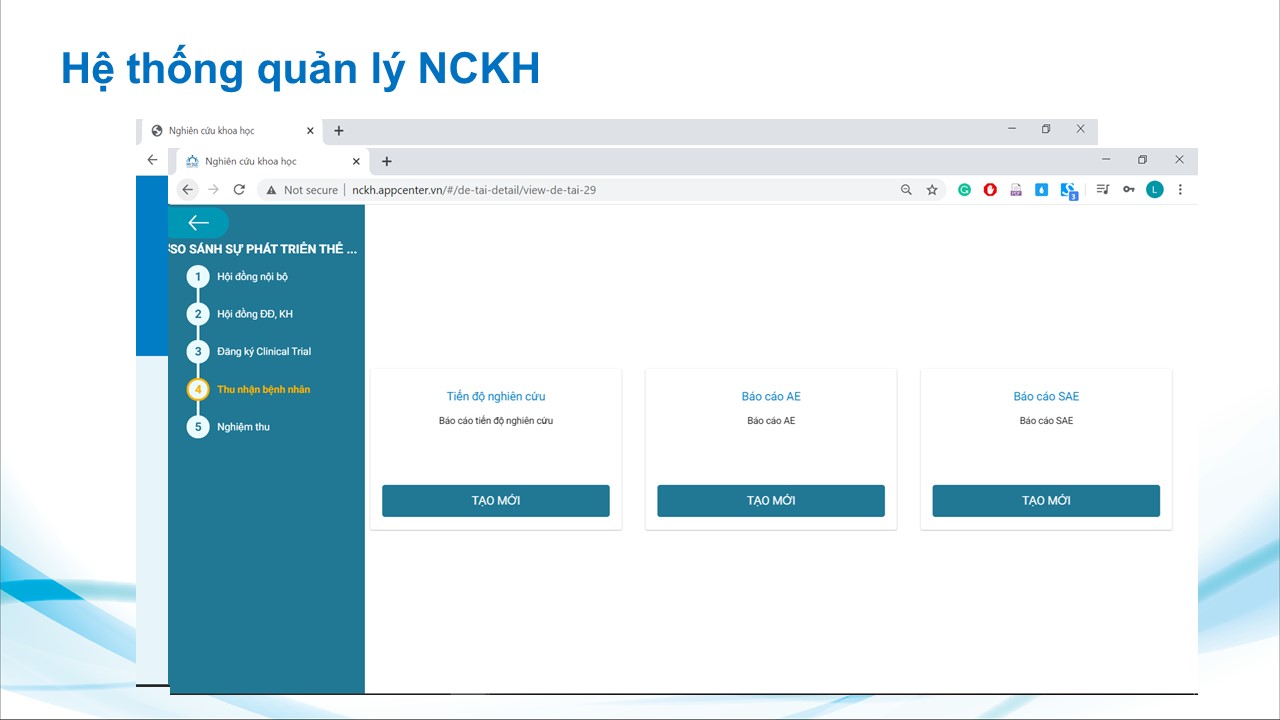
Task: Open the Grammarly extension icon
Action: pos(964,190)
